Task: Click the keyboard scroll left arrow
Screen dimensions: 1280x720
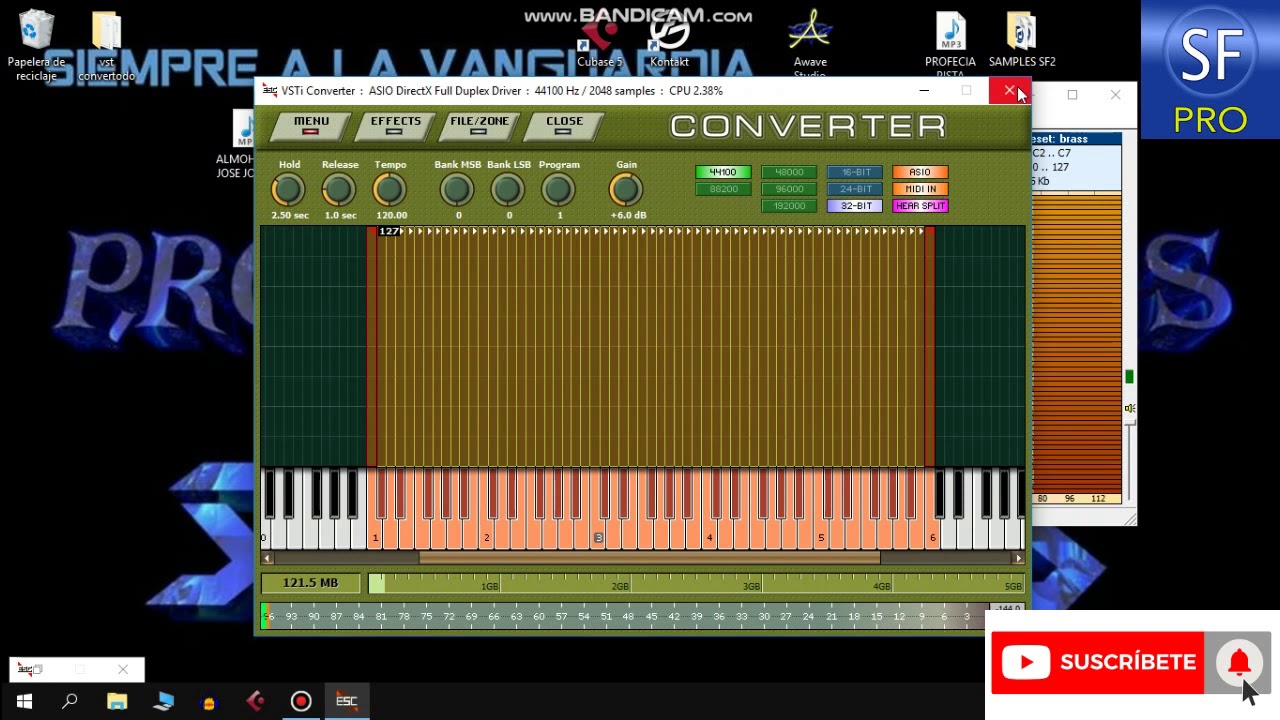Action: 267,558
